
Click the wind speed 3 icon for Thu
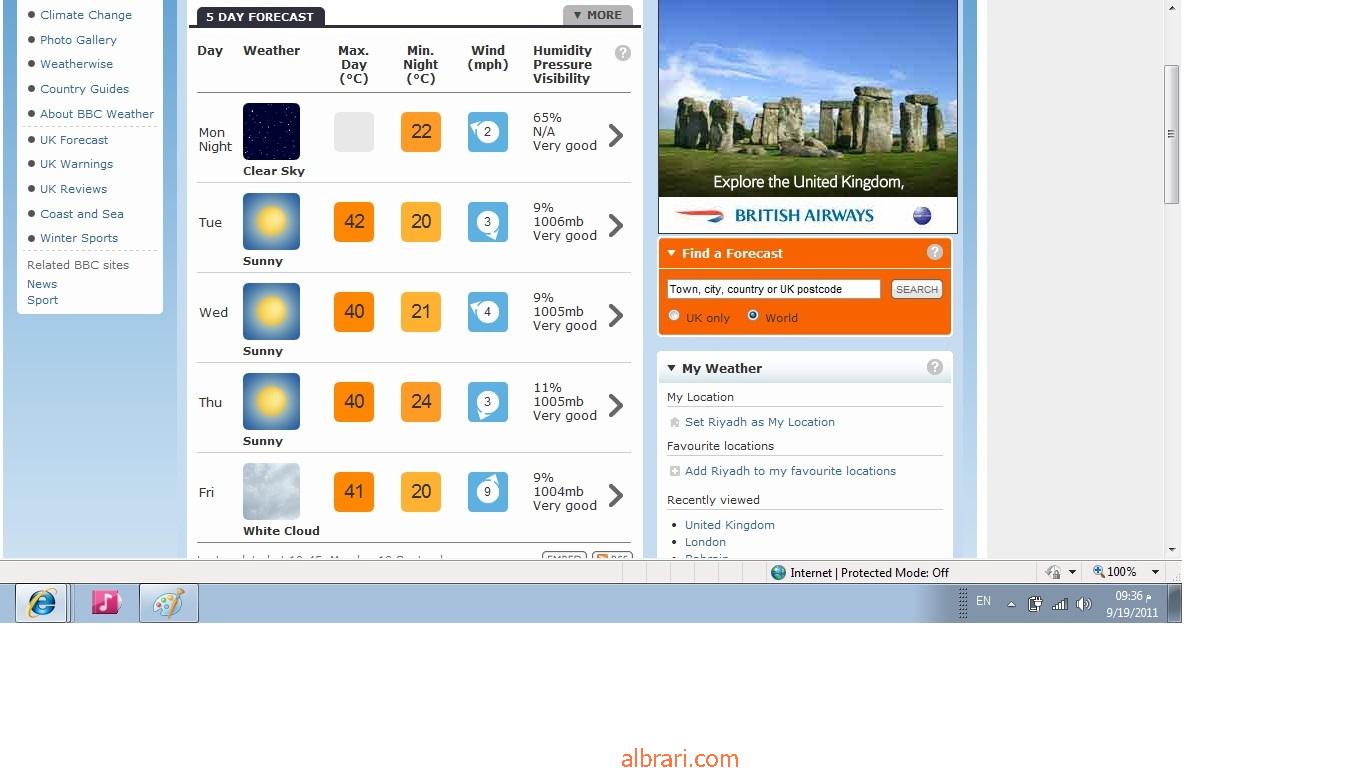(x=488, y=402)
